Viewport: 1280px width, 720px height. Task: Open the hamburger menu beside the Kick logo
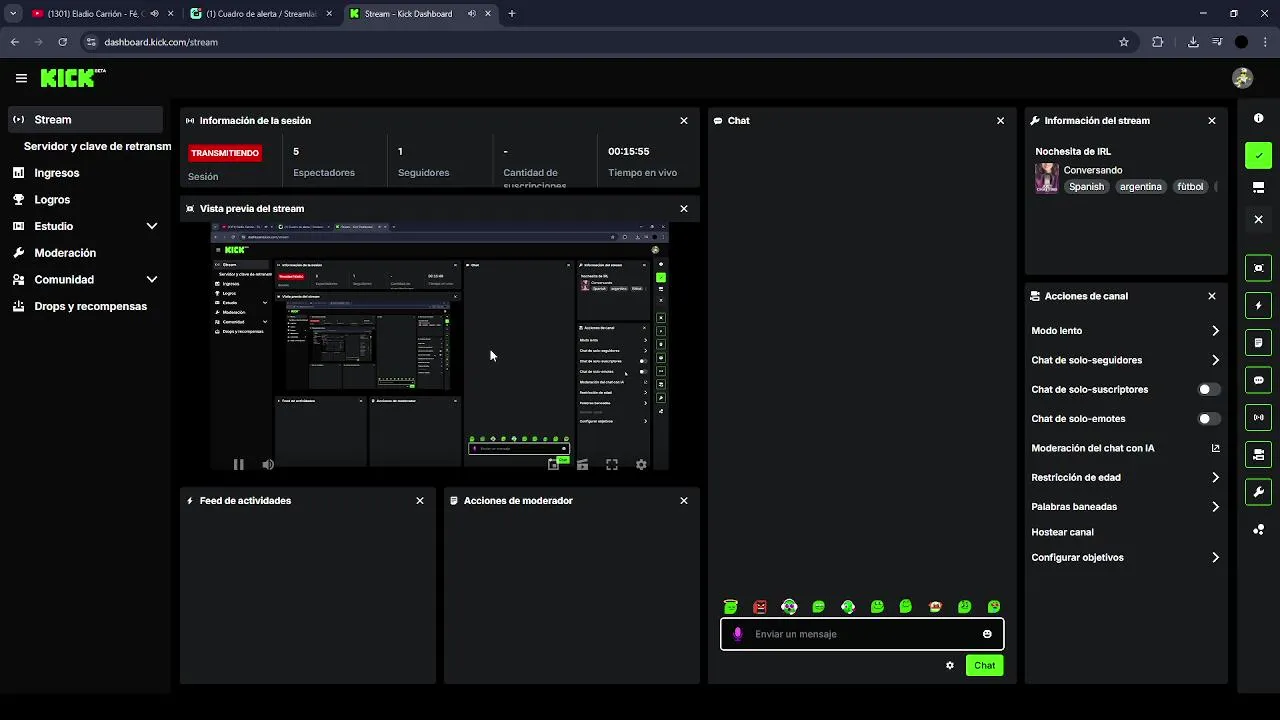pos(21,78)
